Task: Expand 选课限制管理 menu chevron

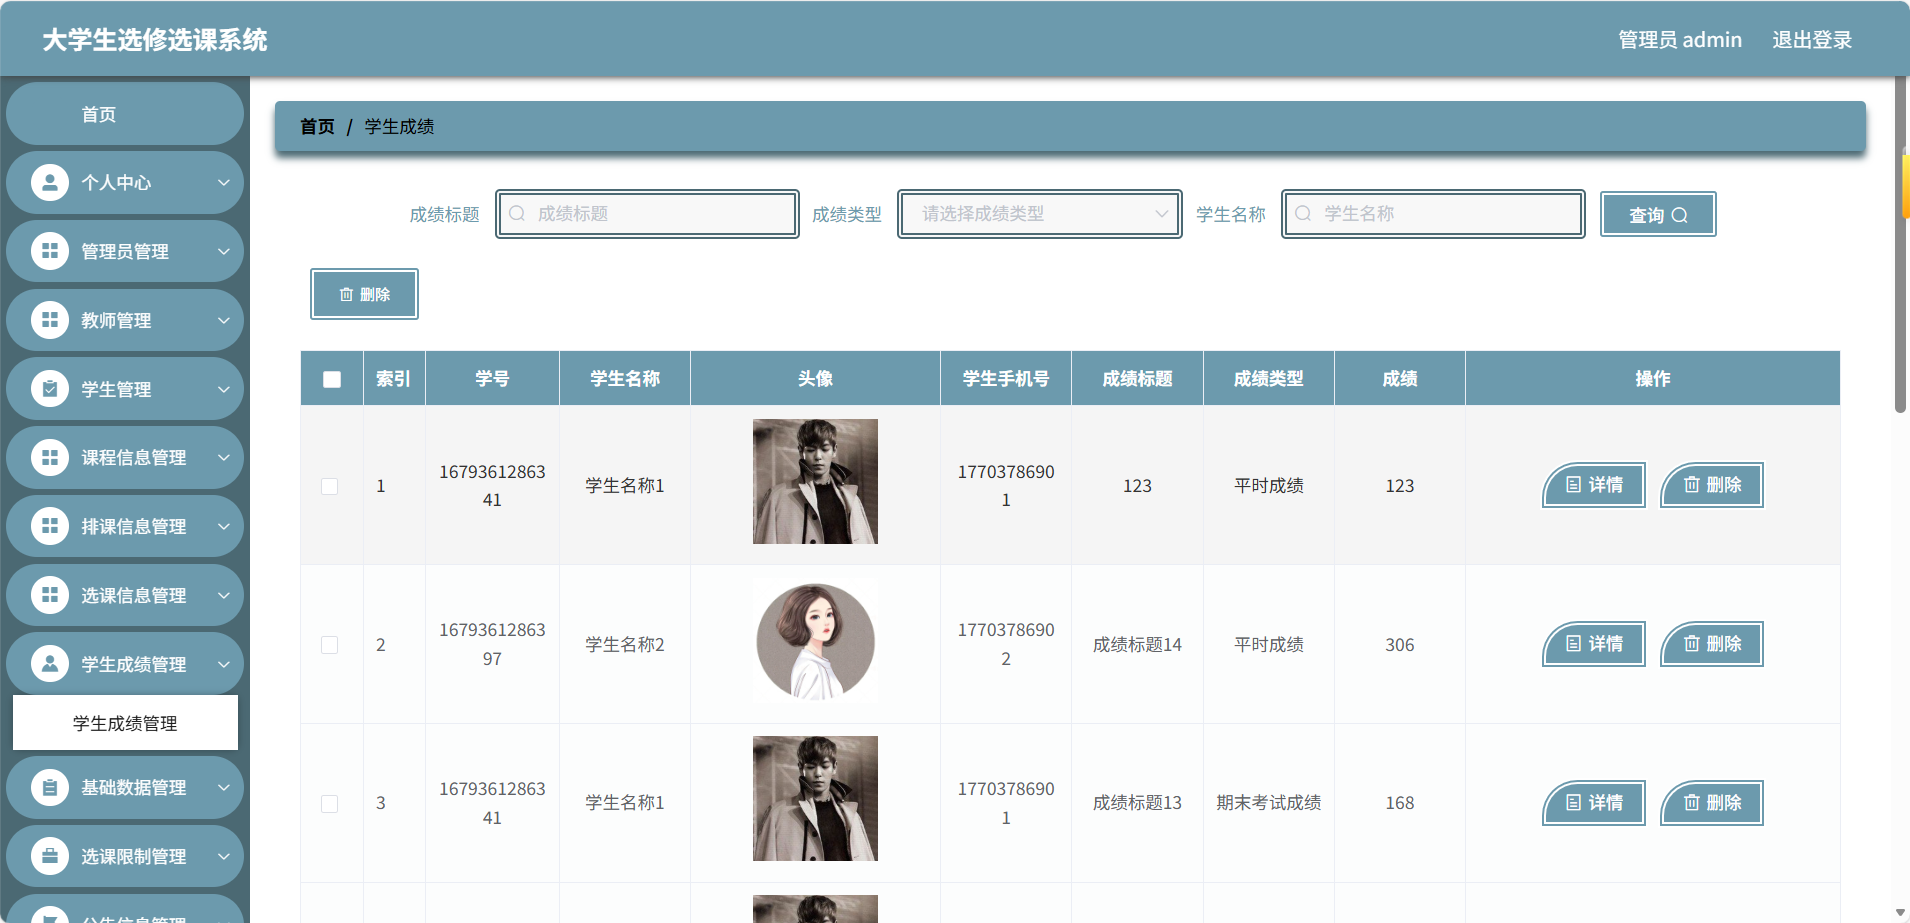Action: tap(224, 856)
